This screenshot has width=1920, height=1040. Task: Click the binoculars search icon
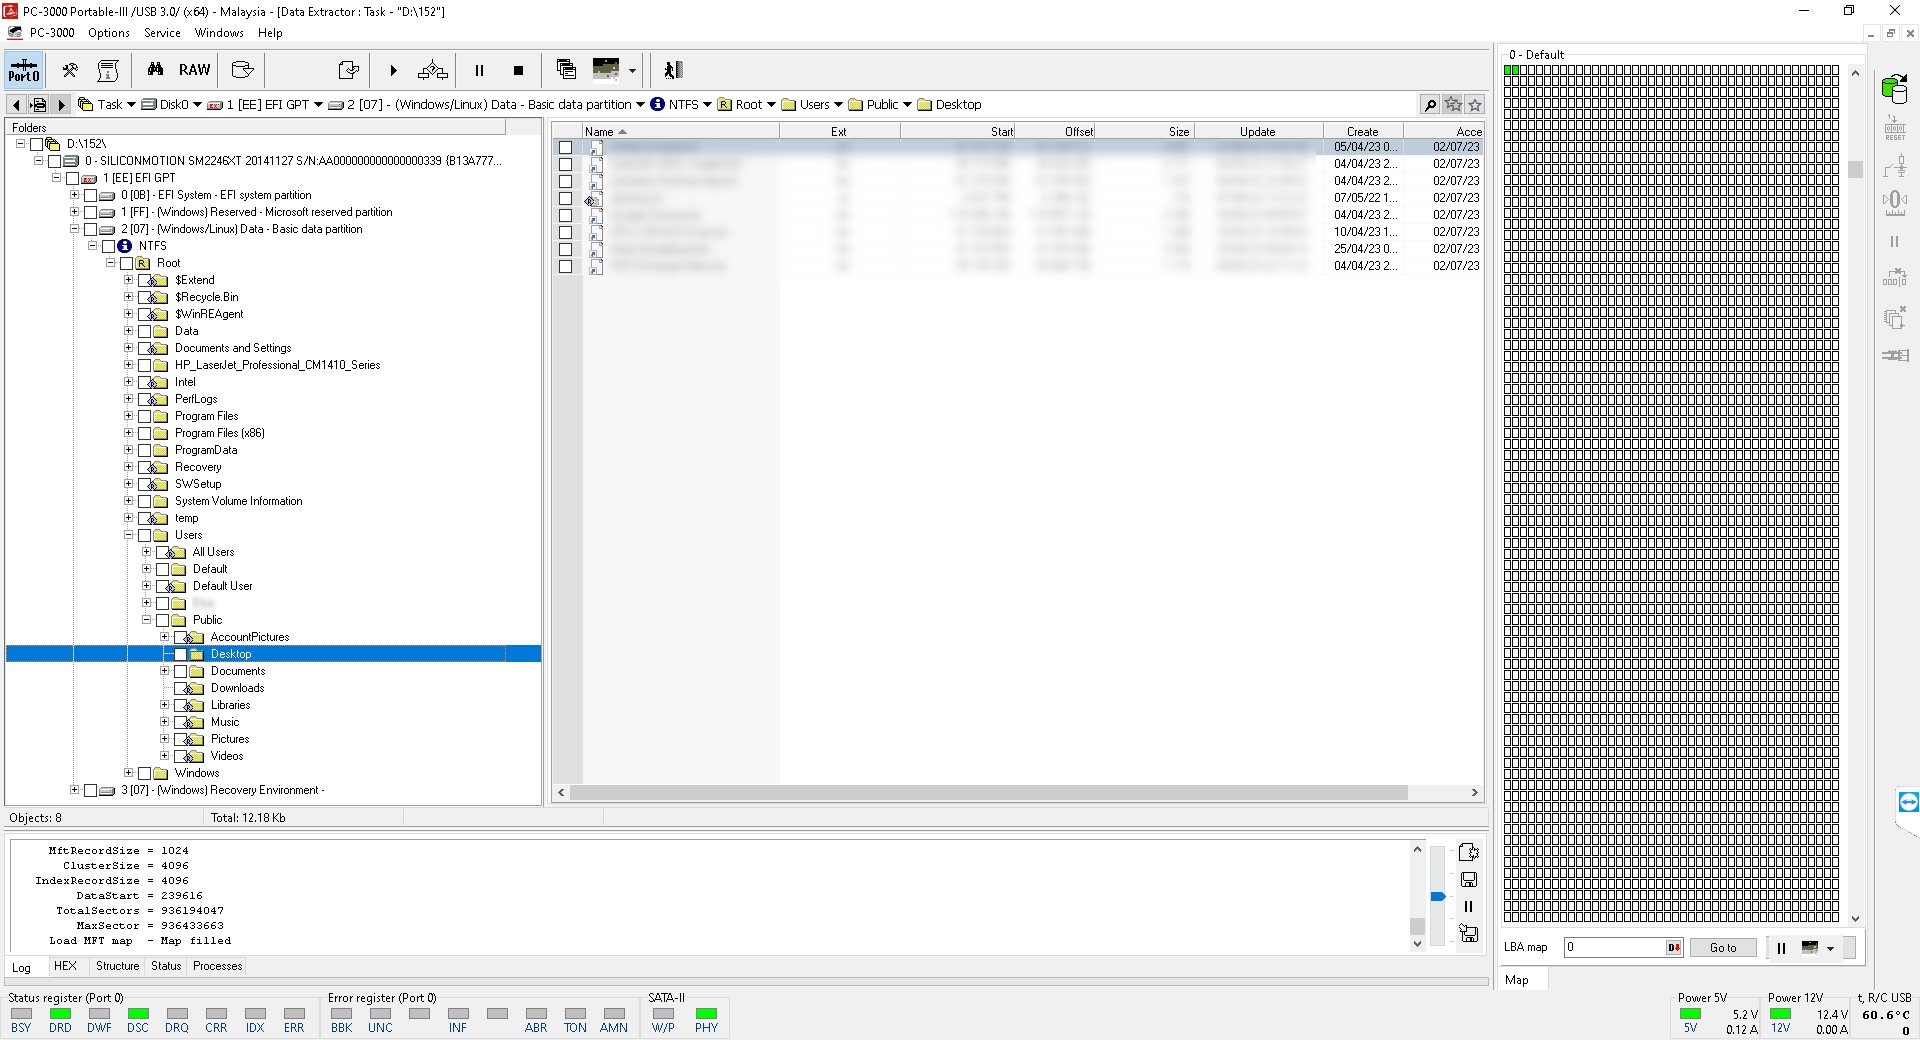[x=155, y=70]
